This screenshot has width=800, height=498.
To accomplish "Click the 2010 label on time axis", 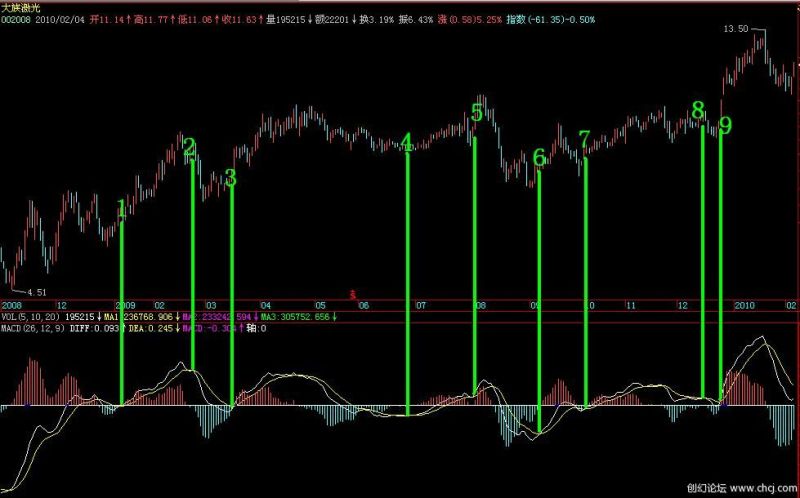I will [743, 304].
